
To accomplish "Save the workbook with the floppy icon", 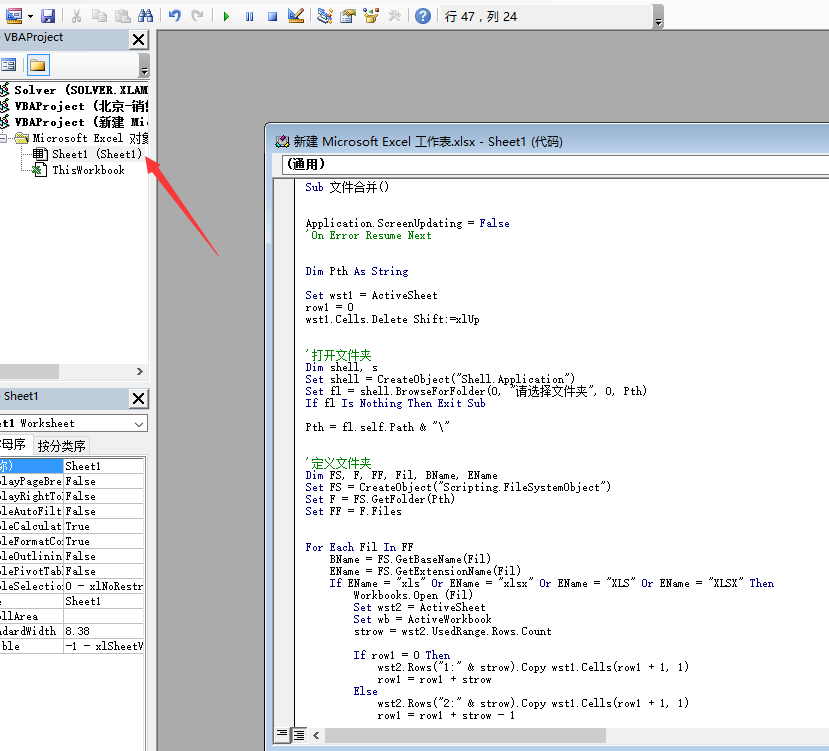I will point(48,16).
